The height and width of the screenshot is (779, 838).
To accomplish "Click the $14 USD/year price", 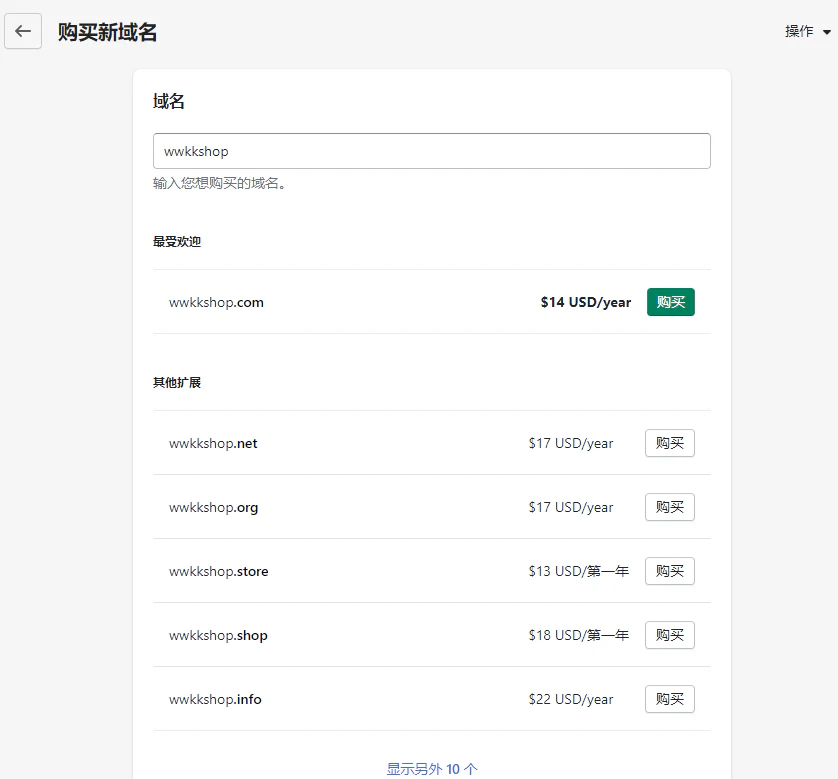I will (x=585, y=302).
